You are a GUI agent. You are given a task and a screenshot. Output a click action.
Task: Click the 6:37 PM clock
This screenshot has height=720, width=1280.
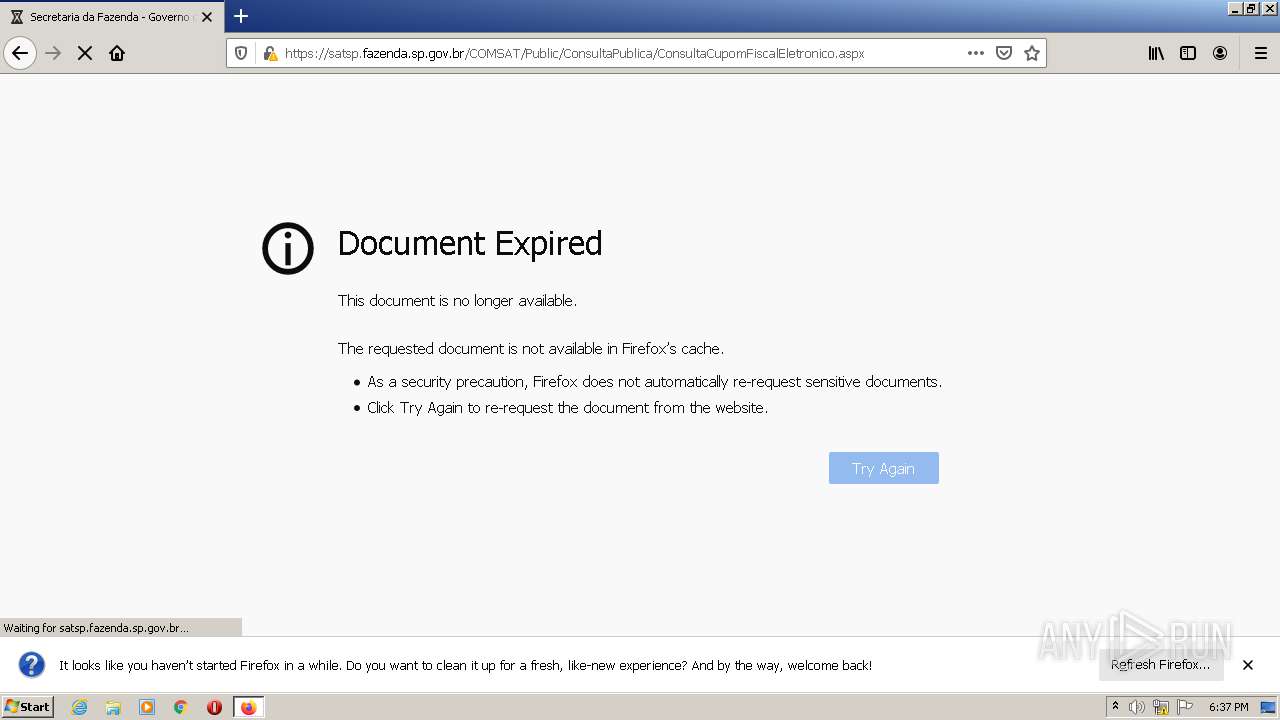(x=1229, y=707)
